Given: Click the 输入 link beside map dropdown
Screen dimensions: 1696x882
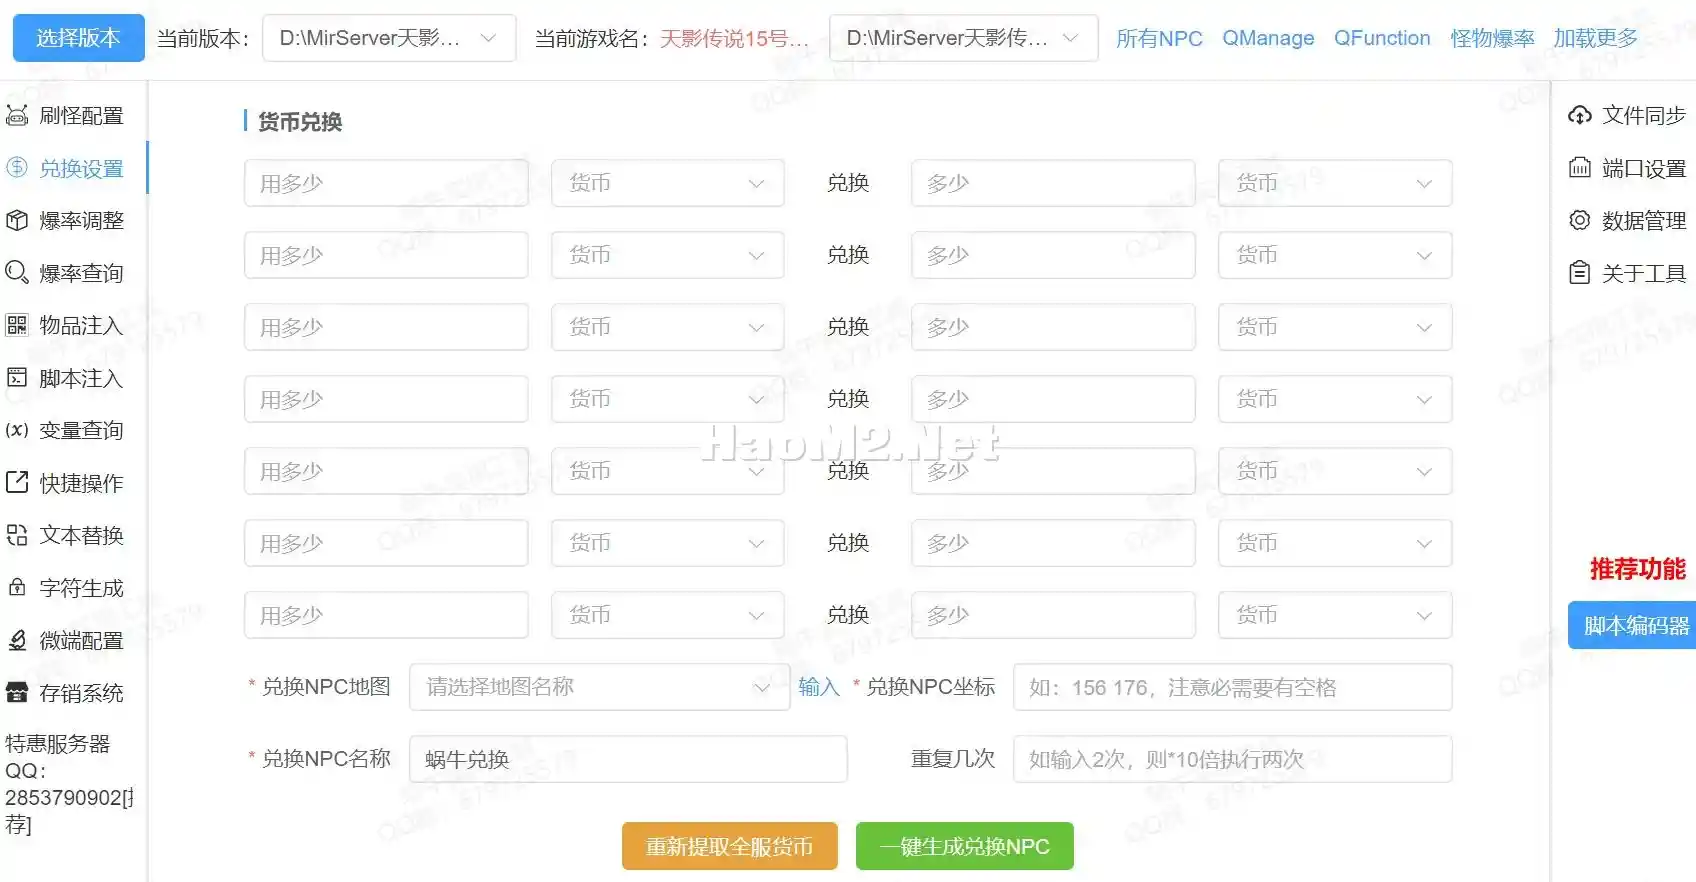Looking at the screenshot, I should point(818,687).
